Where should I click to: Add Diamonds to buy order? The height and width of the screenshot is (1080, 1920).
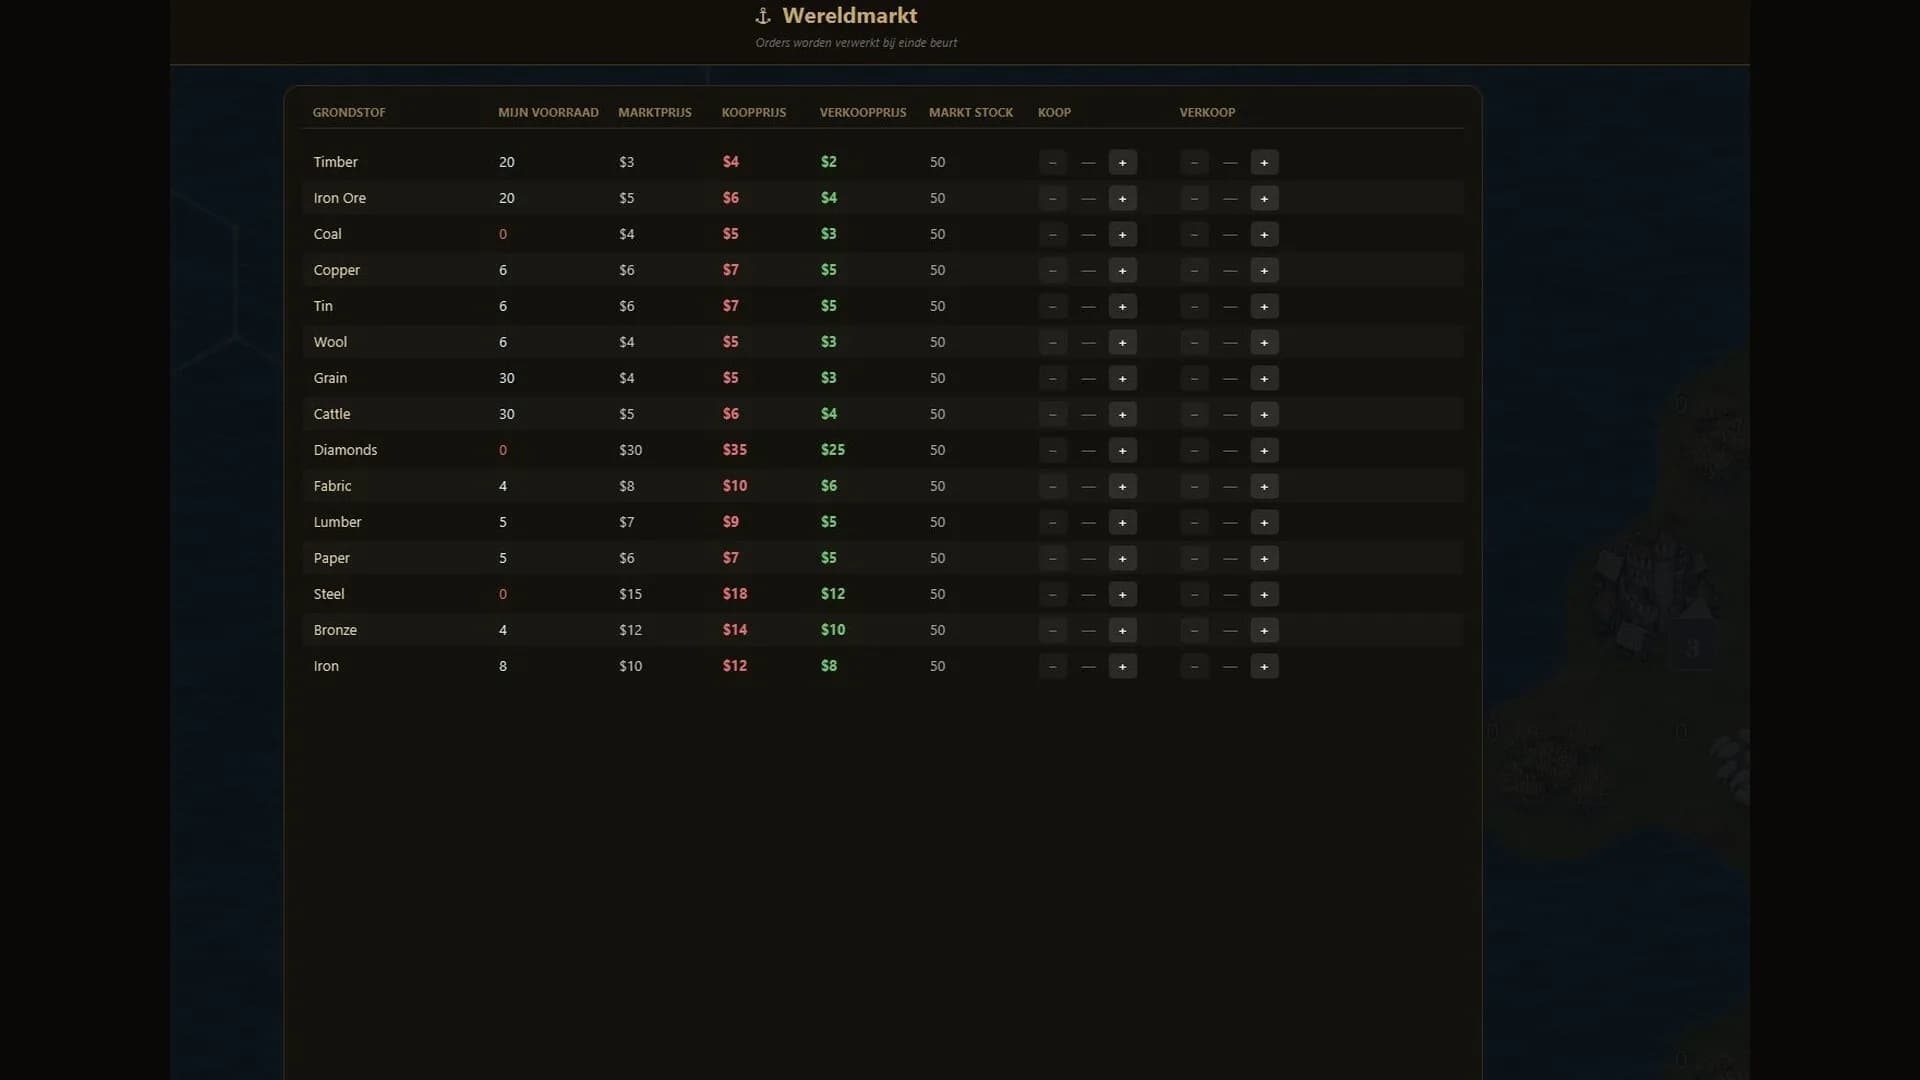(1122, 450)
